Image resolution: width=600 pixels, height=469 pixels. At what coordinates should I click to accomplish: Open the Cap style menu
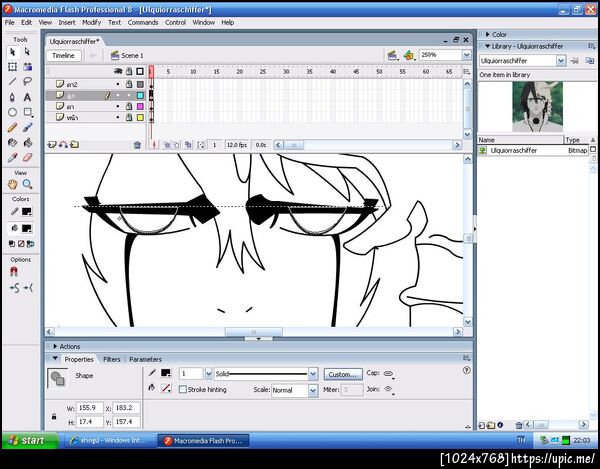pos(389,373)
